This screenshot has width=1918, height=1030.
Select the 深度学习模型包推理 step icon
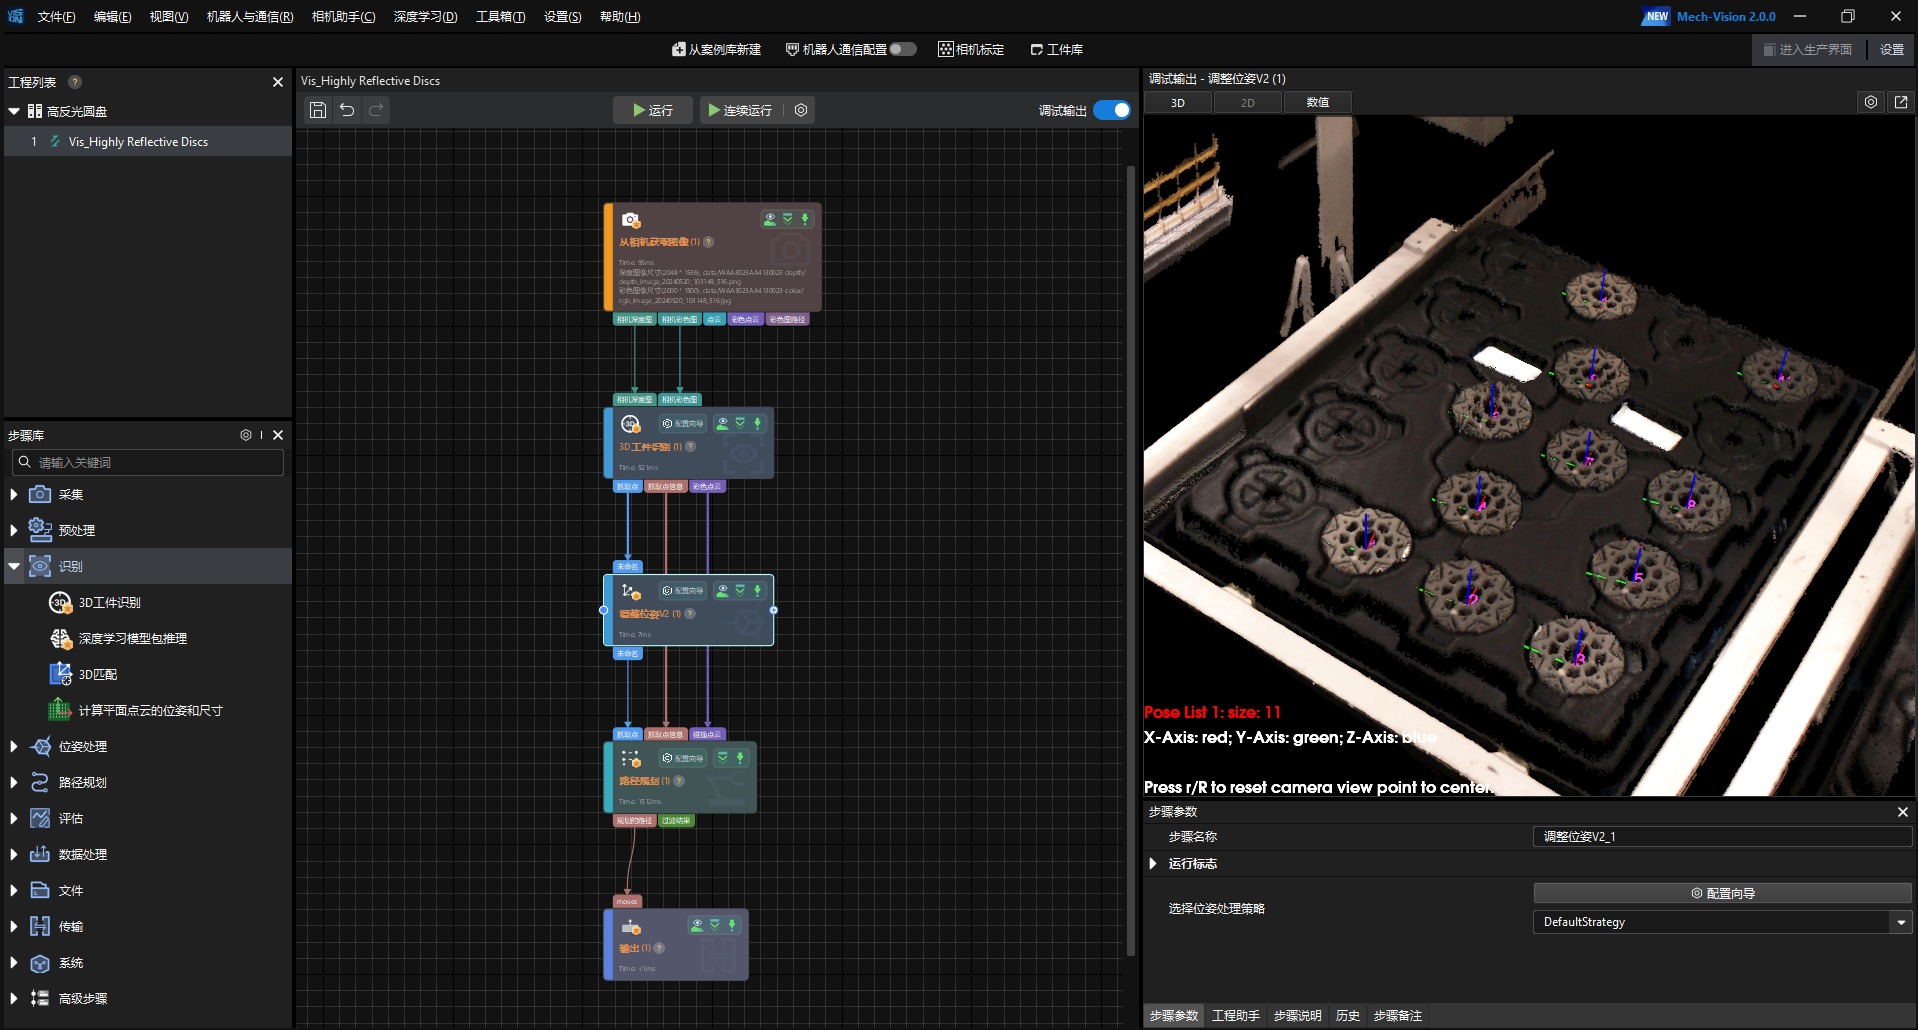60,639
